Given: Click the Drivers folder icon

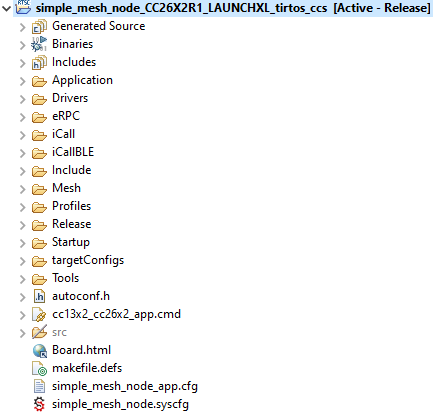Looking at the screenshot, I should tap(39, 99).
